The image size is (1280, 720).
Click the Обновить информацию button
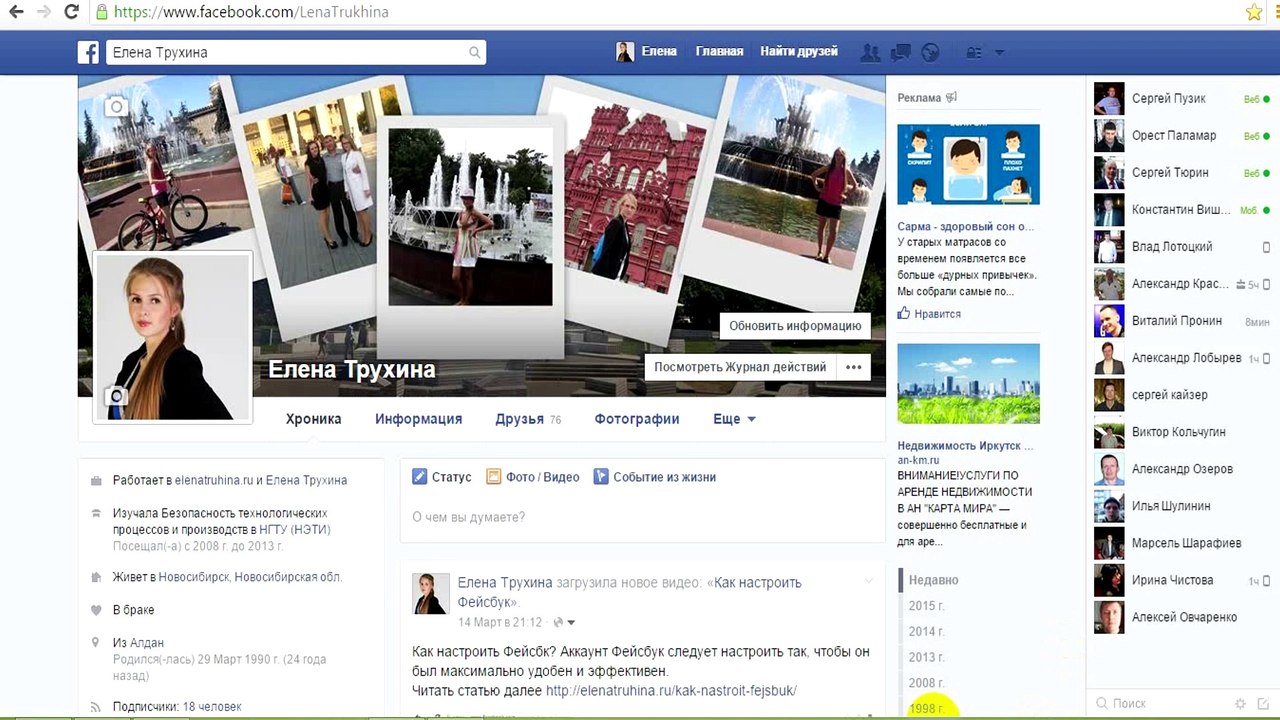pos(795,326)
